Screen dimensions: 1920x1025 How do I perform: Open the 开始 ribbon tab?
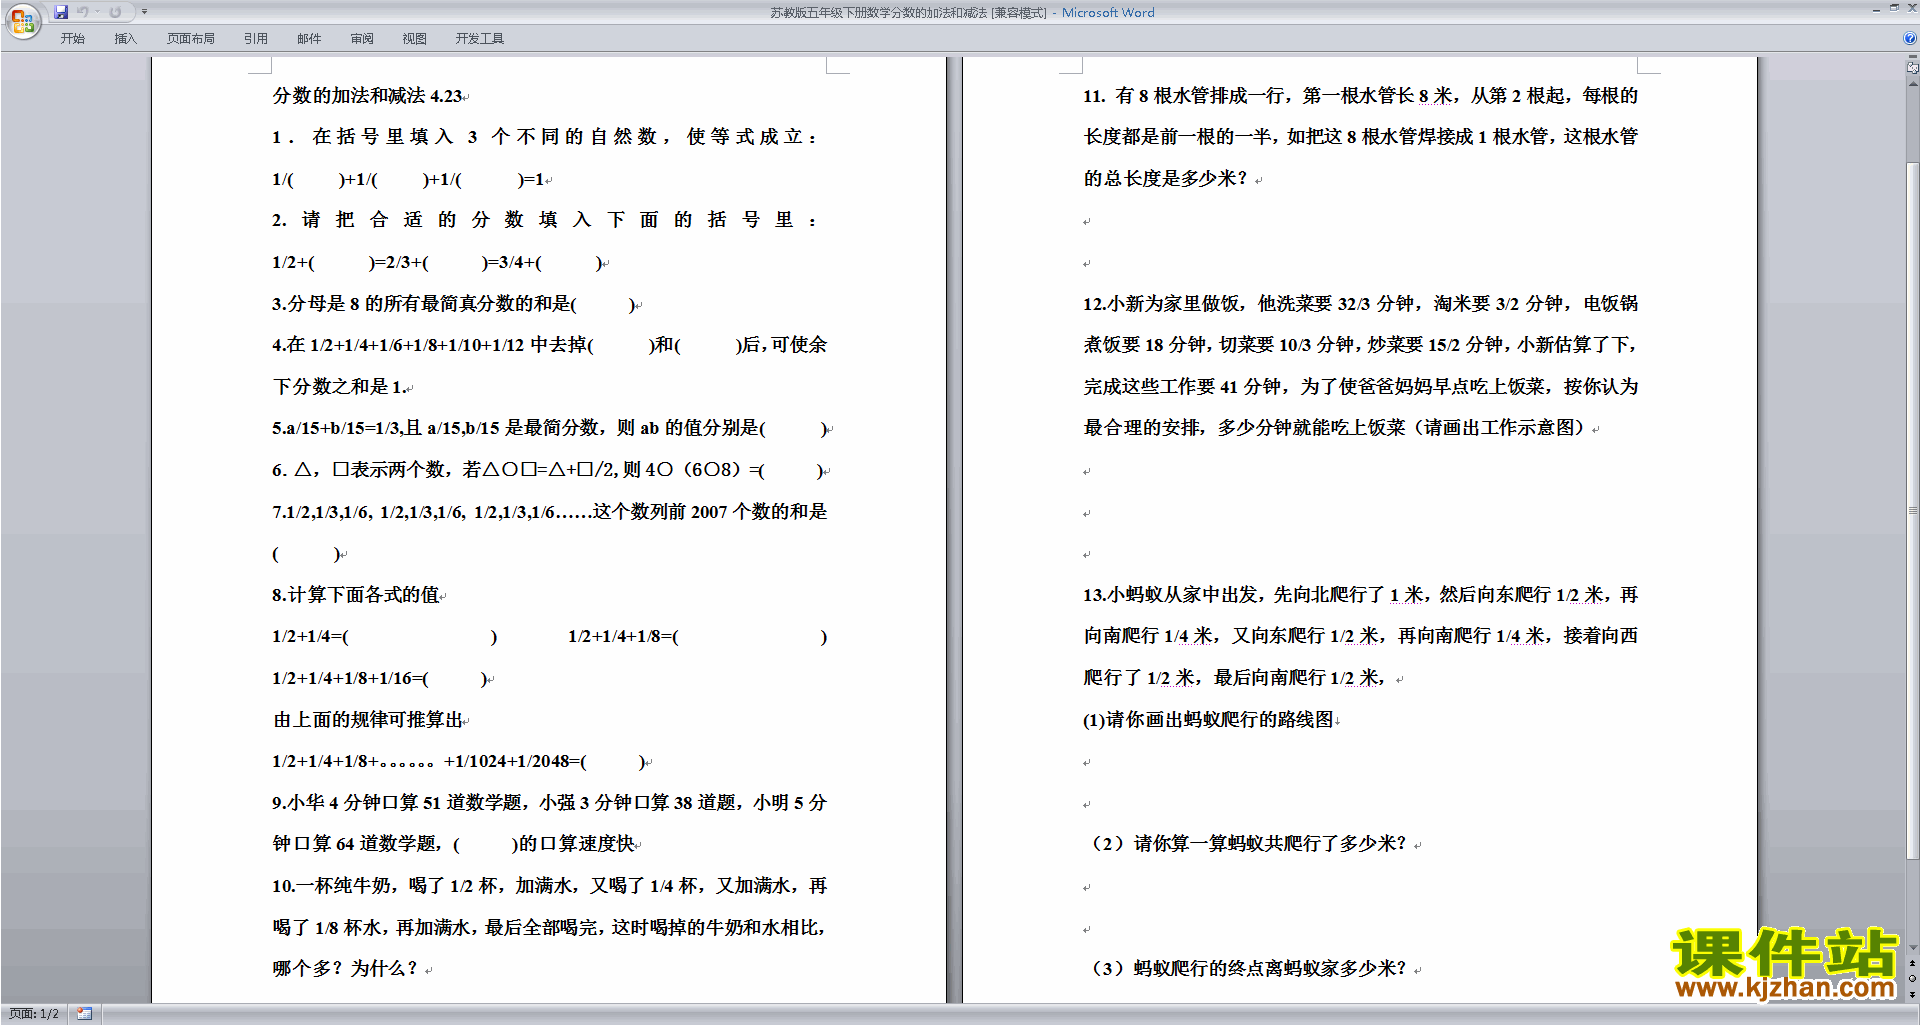pos(72,39)
